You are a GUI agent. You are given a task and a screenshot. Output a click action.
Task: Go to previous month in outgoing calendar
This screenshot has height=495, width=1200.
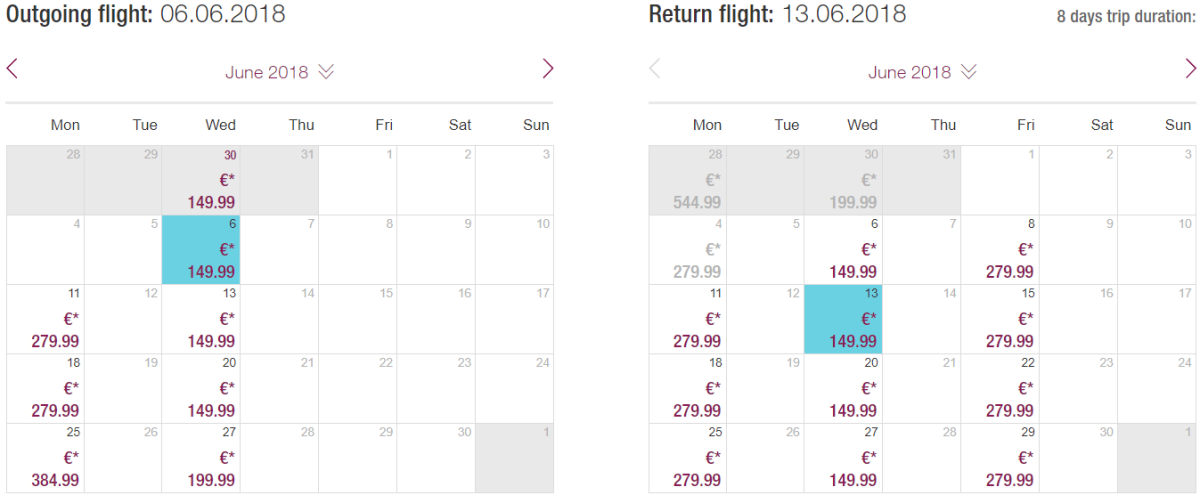(x=12, y=69)
